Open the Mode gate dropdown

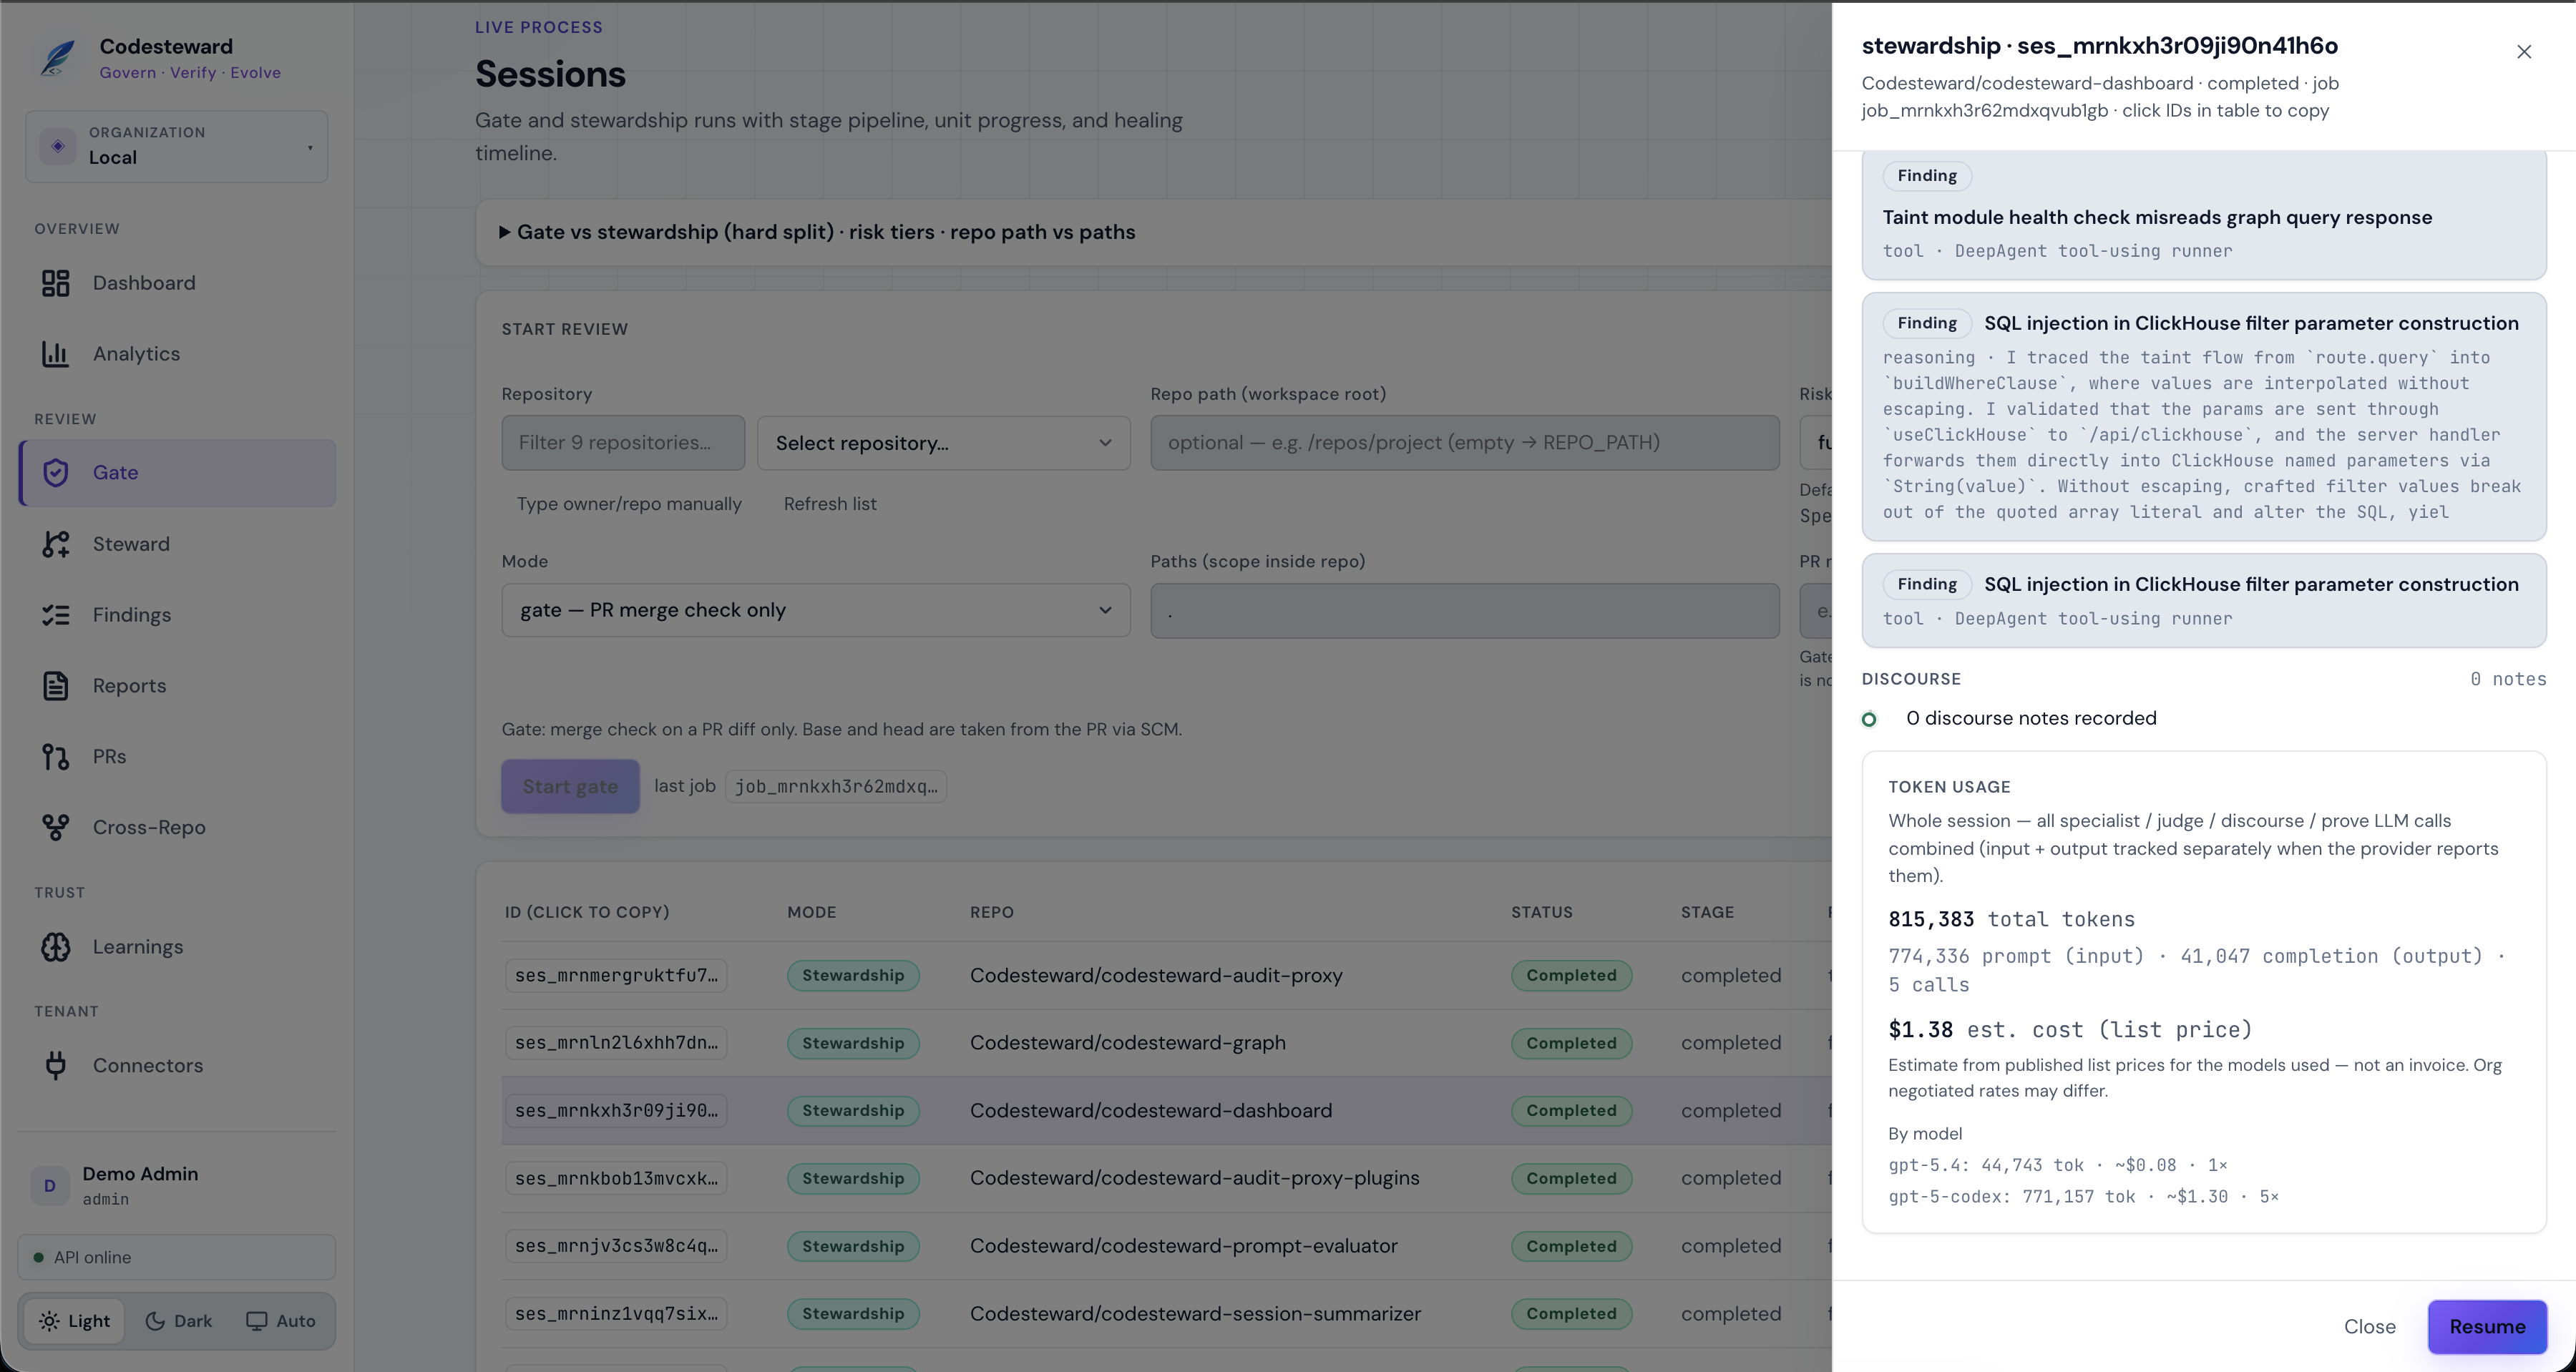click(816, 610)
